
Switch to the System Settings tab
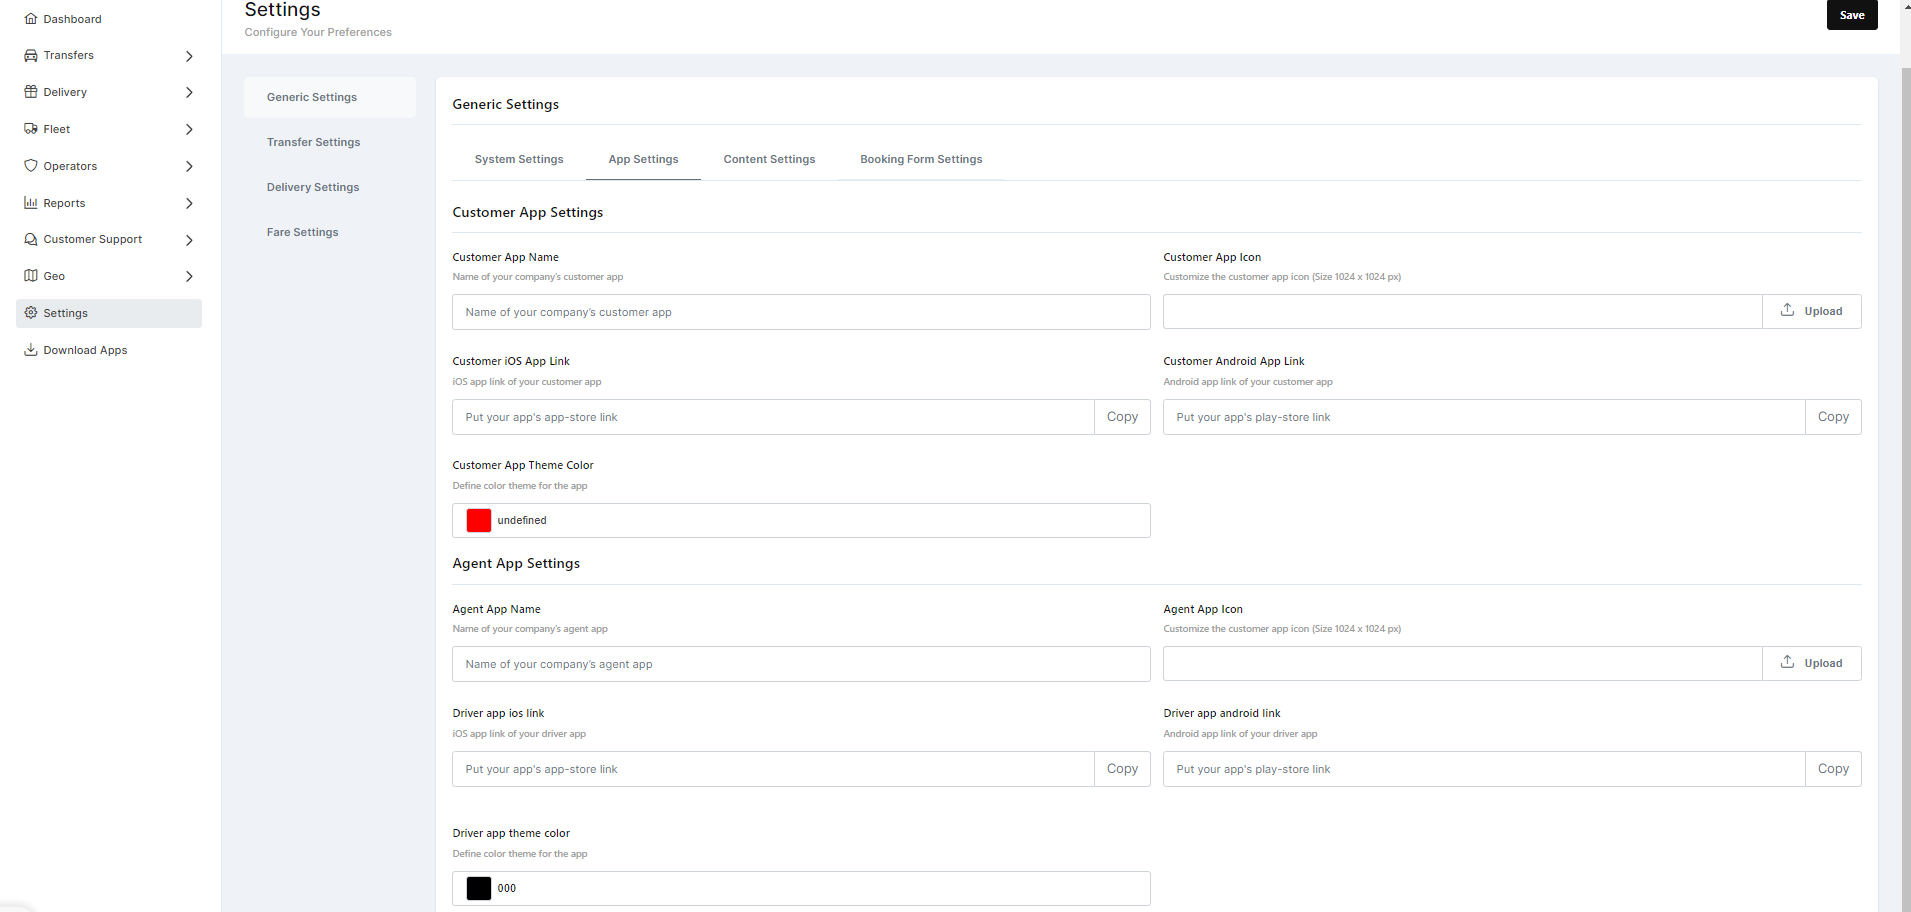point(518,159)
